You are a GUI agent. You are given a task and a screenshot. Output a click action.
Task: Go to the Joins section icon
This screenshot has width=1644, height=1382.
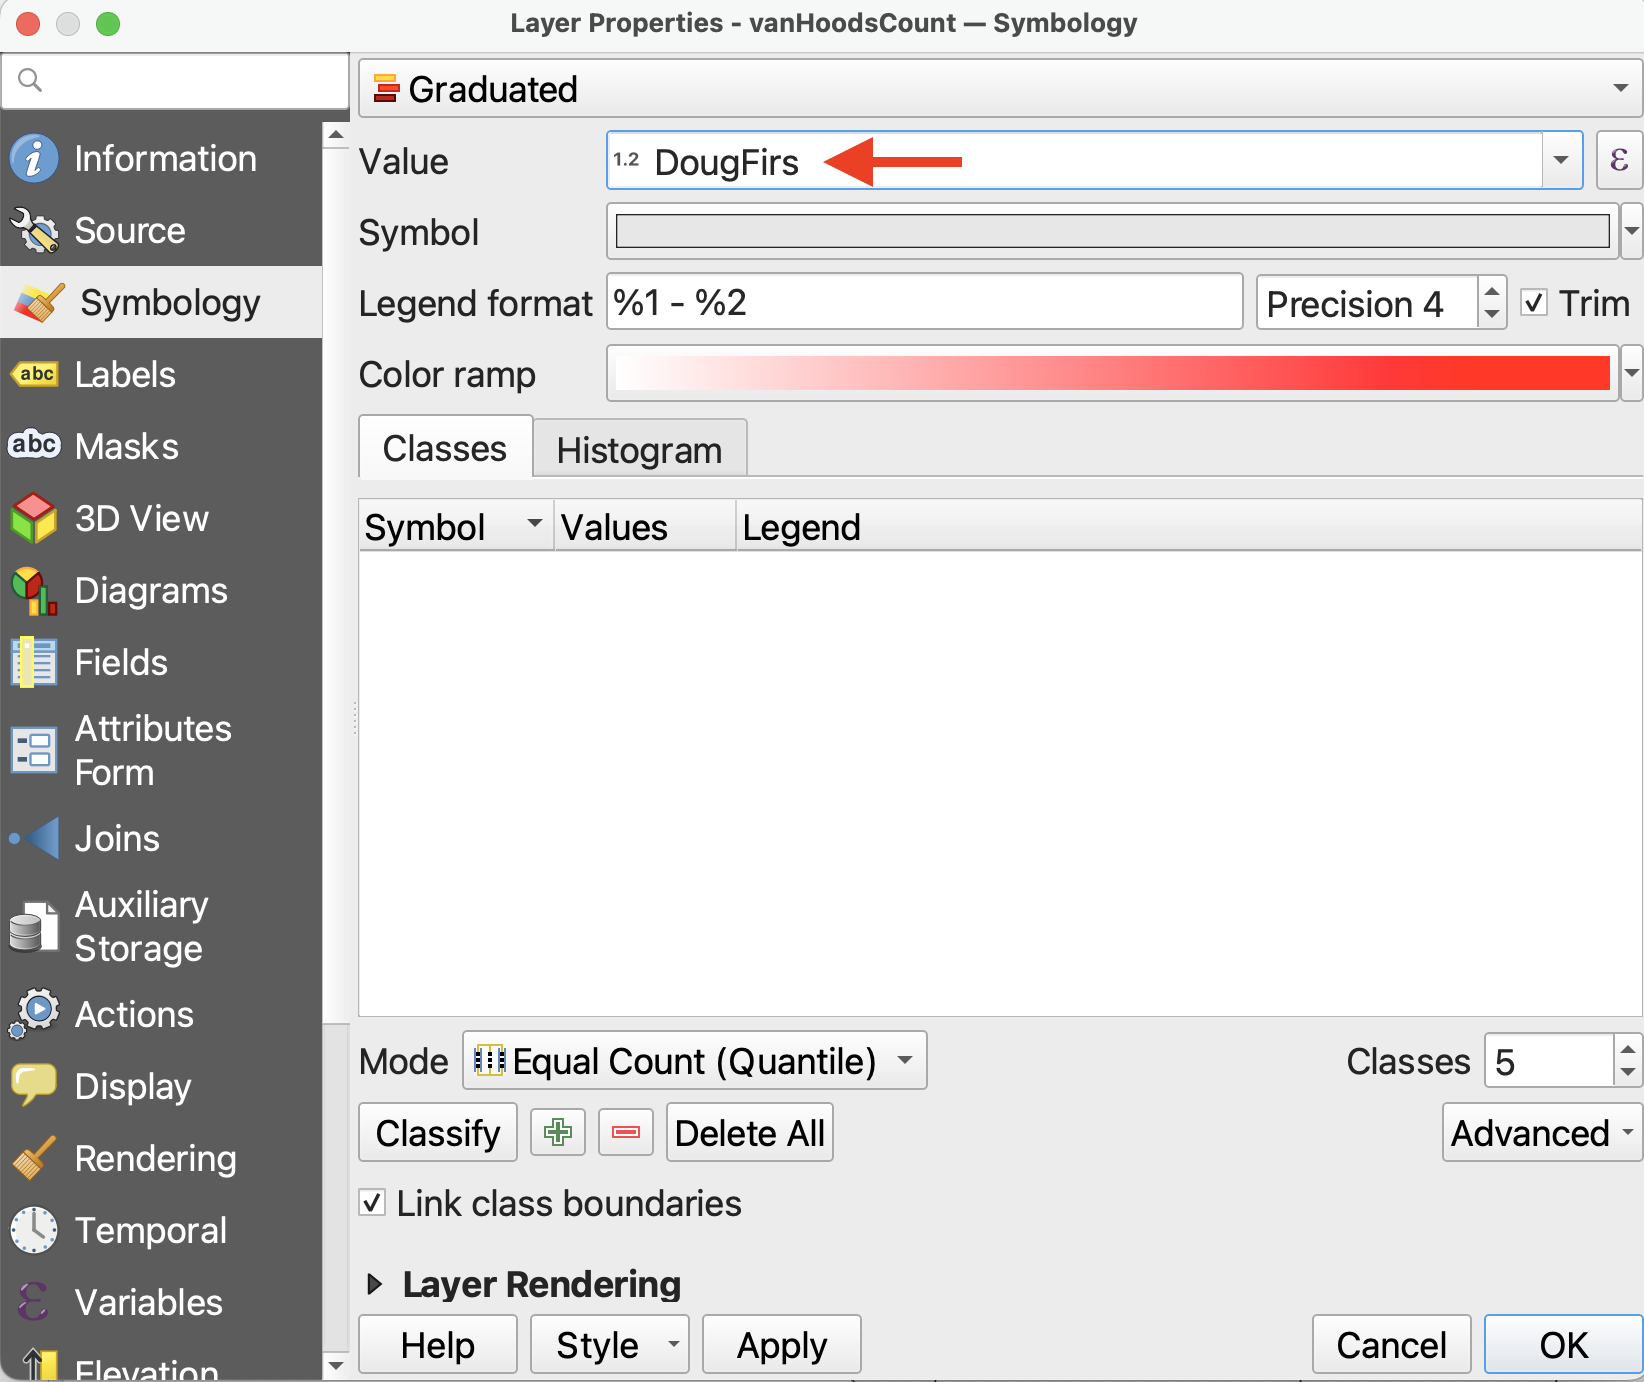click(34, 839)
